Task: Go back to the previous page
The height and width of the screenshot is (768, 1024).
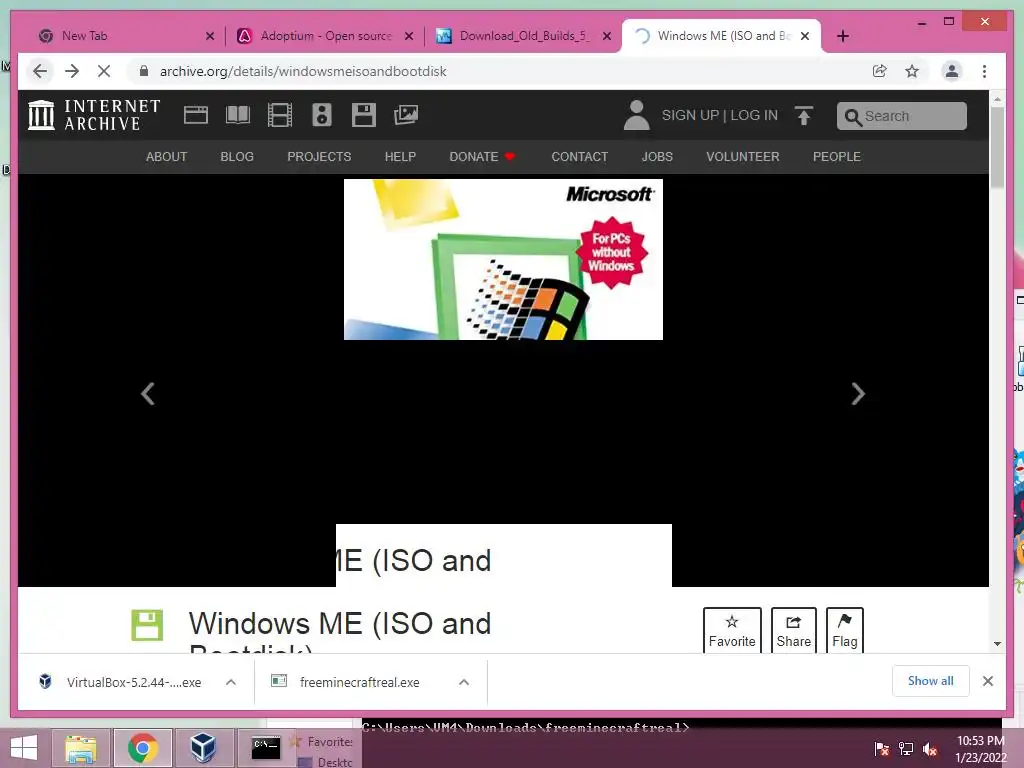Action: 40,71
